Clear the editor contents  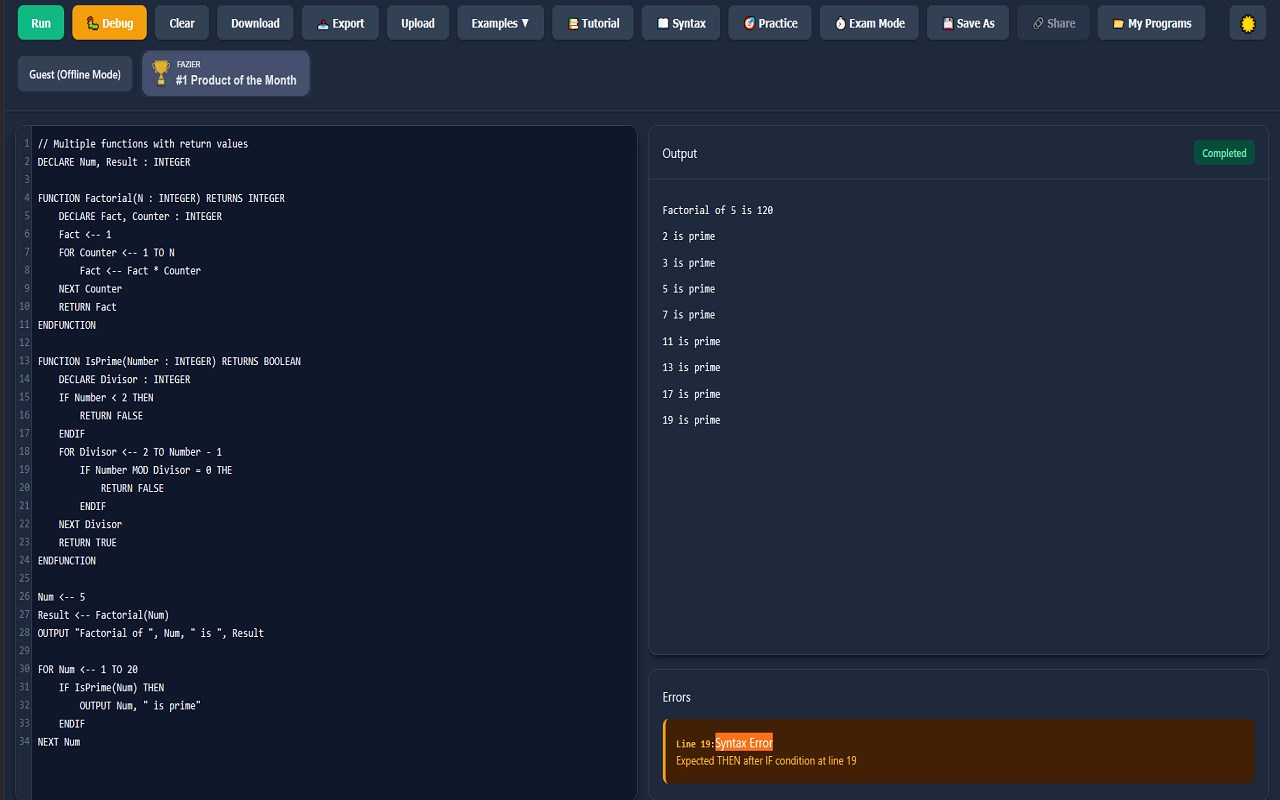coord(182,23)
